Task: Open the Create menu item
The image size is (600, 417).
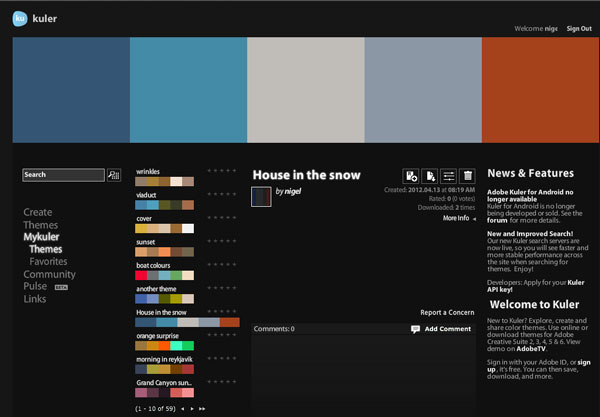Action: coord(38,212)
